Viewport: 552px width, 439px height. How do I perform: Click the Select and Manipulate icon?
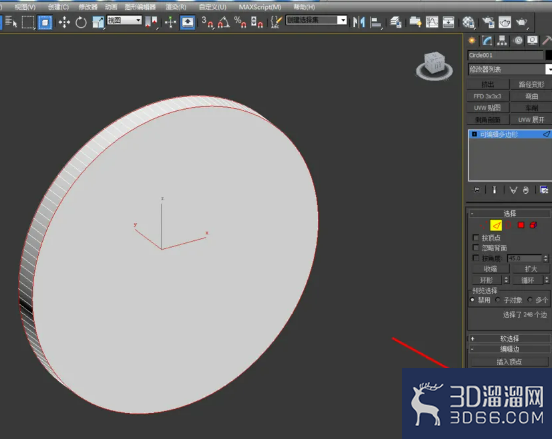[x=170, y=22]
